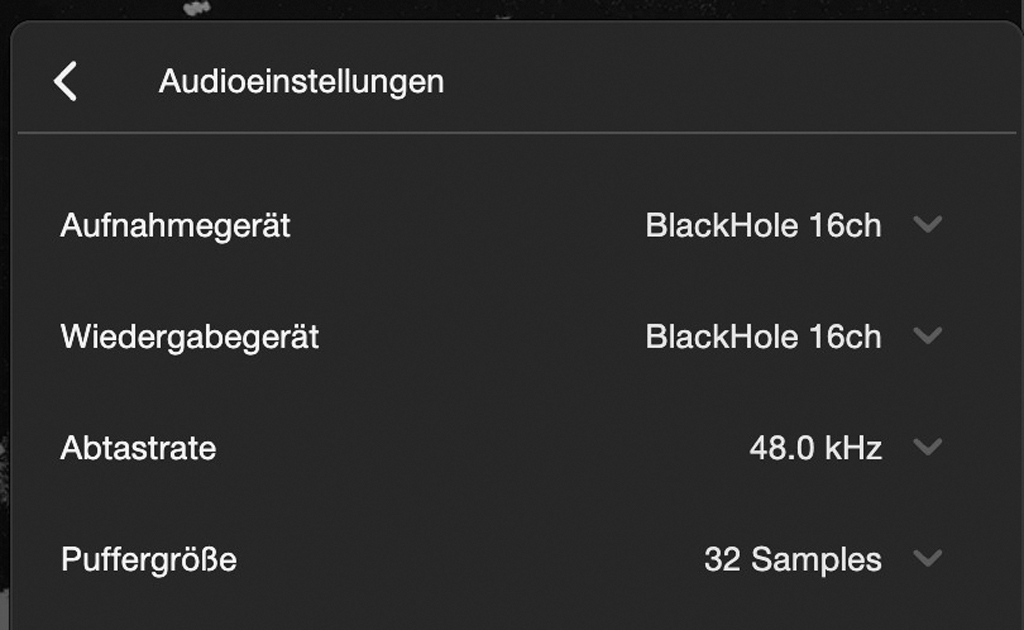
Task: Open the Puffergröße chevron dropdown
Action: (x=928, y=558)
